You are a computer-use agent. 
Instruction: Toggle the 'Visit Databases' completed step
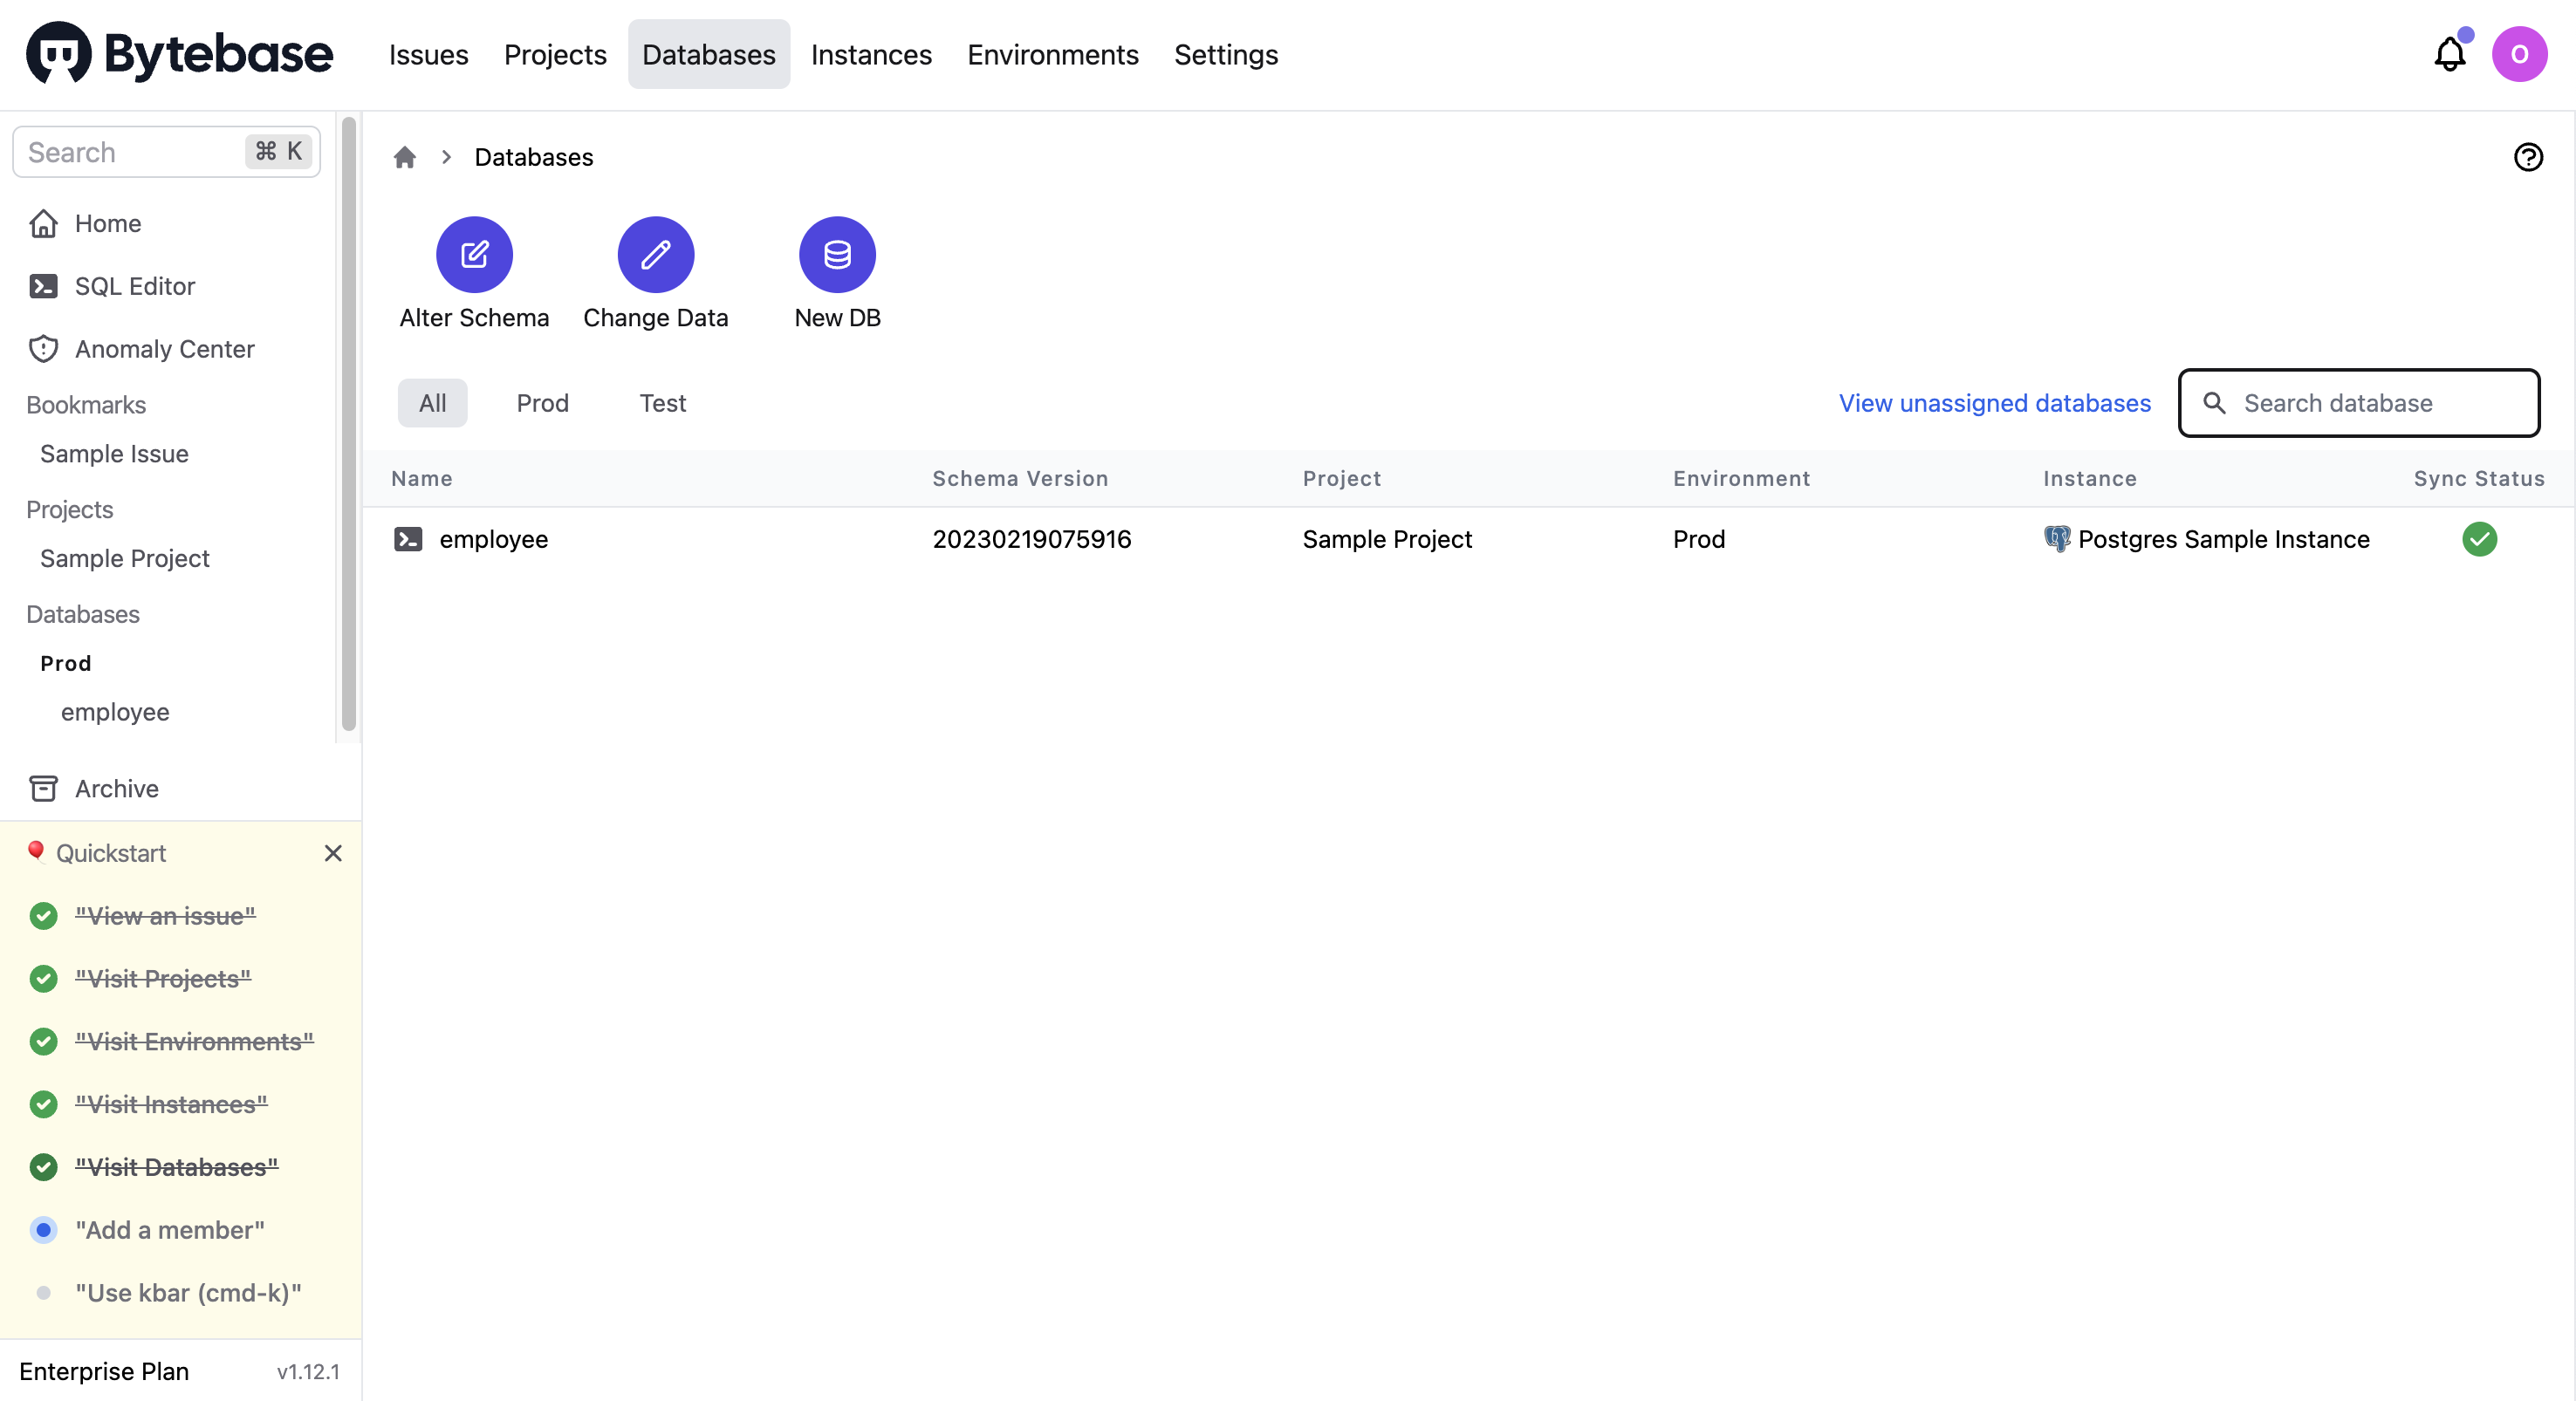point(177,1166)
